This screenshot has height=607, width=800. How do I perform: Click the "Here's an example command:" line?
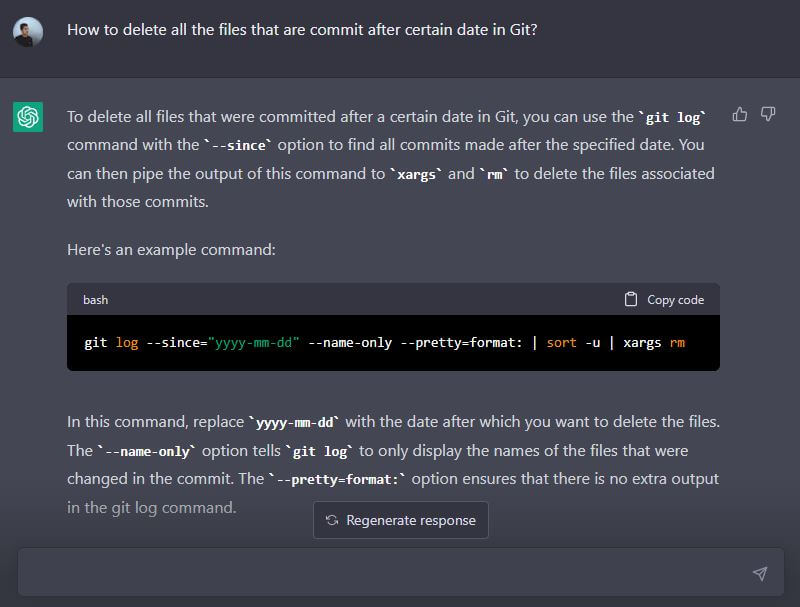coord(171,249)
